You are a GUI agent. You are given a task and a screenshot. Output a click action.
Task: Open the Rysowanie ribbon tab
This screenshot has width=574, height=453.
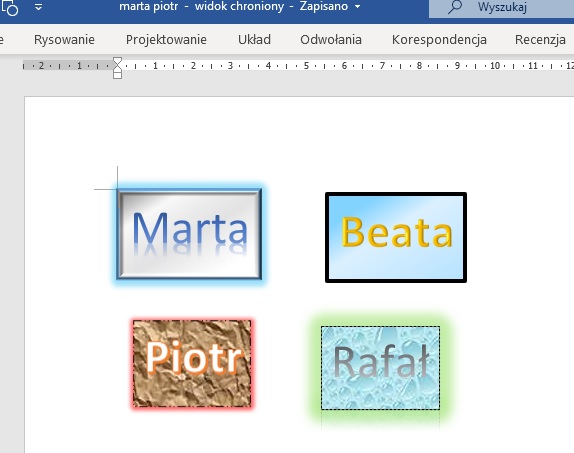point(64,40)
